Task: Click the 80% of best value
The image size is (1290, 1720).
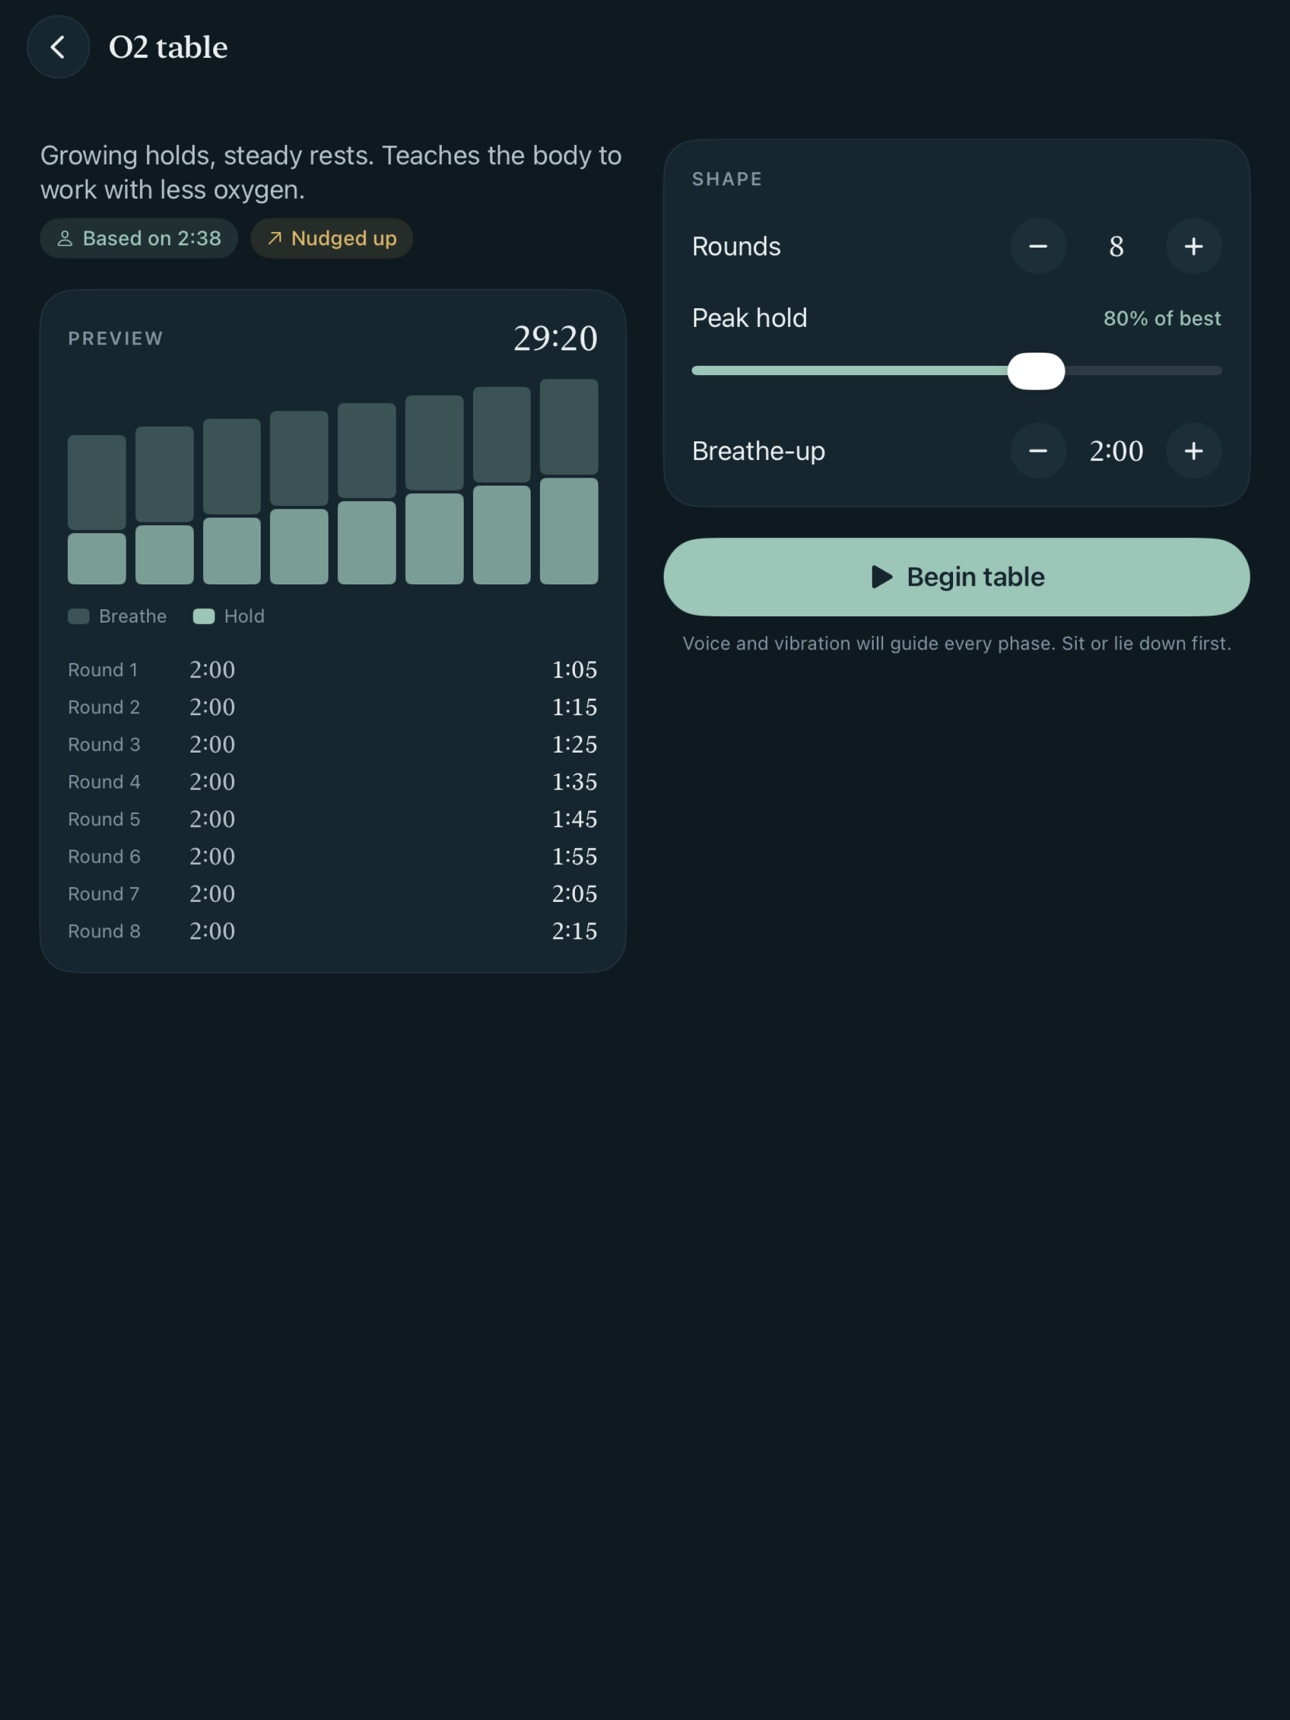Action: click(1162, 318)
